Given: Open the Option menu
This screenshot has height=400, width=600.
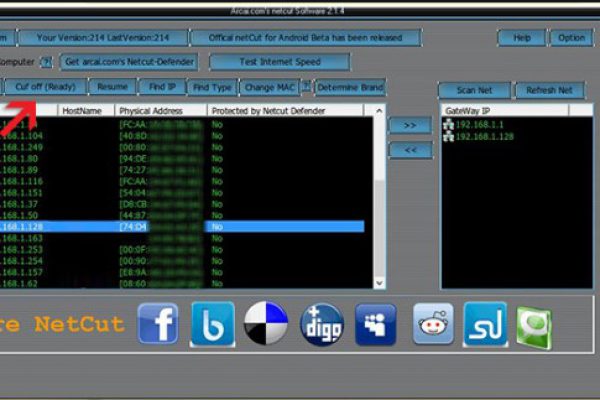Looking at the screenshot, I should point(571,38).
